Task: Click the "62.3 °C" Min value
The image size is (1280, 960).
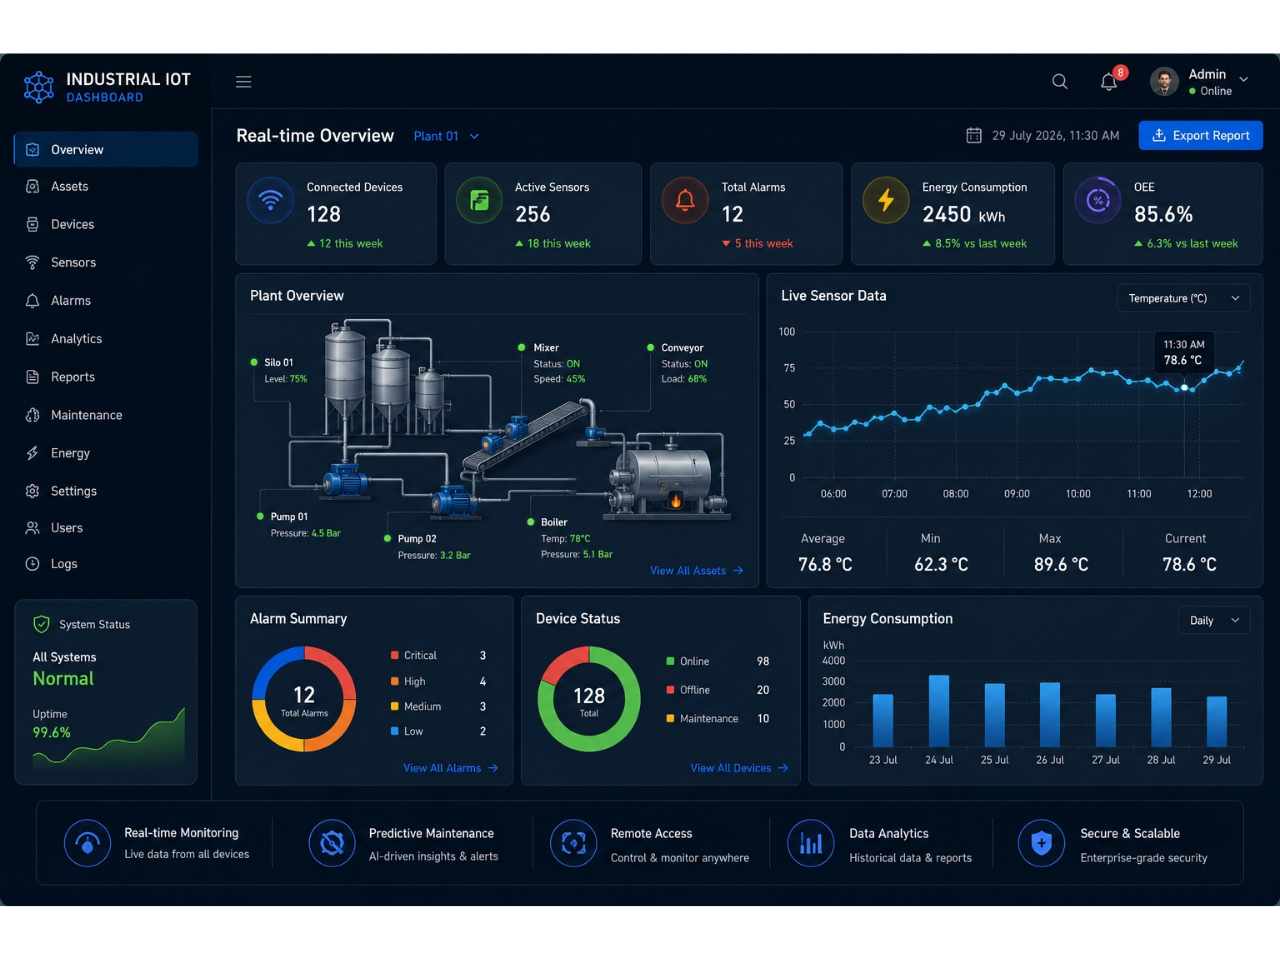Action: click(x=941, y=564)
